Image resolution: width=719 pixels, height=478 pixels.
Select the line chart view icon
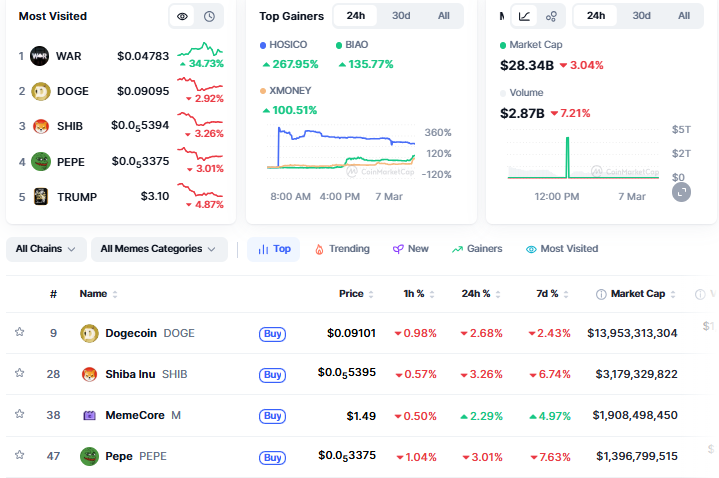coord(525,16)
